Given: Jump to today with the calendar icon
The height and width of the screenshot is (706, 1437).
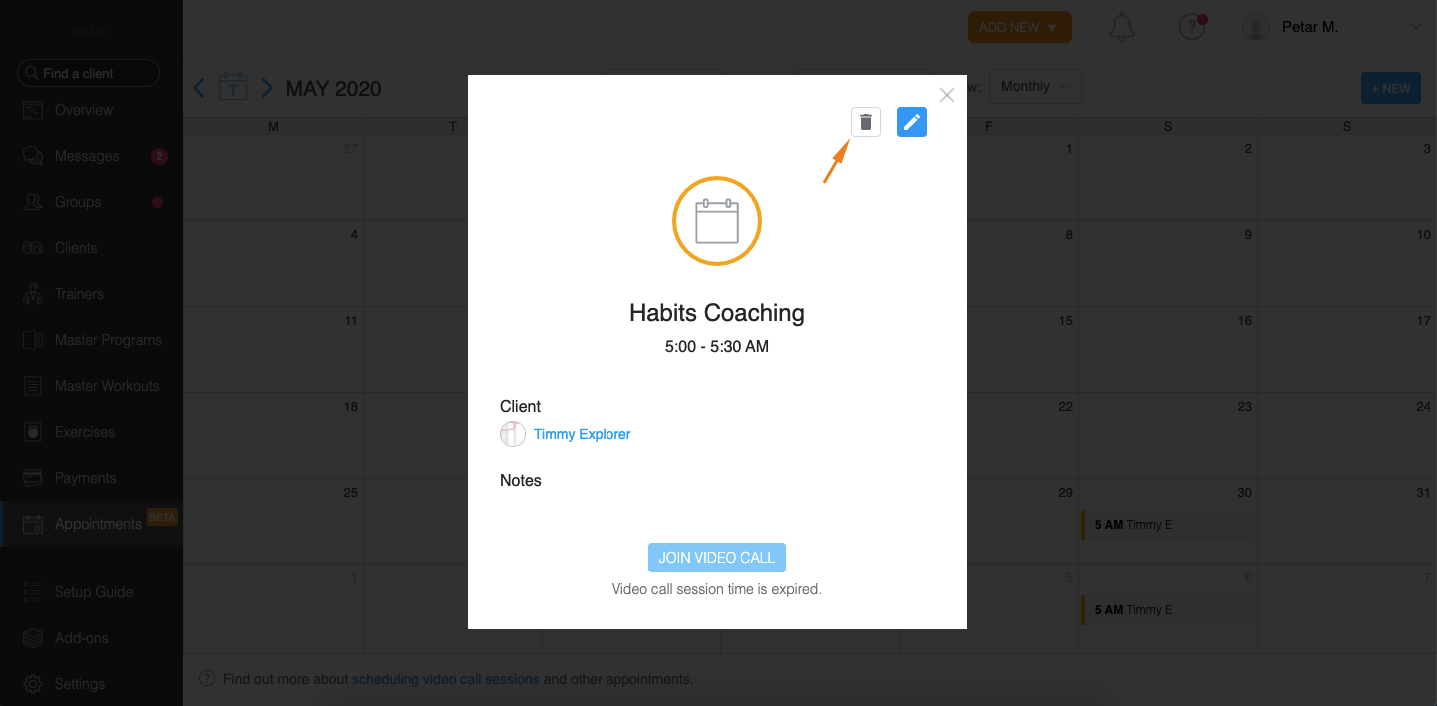Looking at the screenshot, I should coord(233,87).
